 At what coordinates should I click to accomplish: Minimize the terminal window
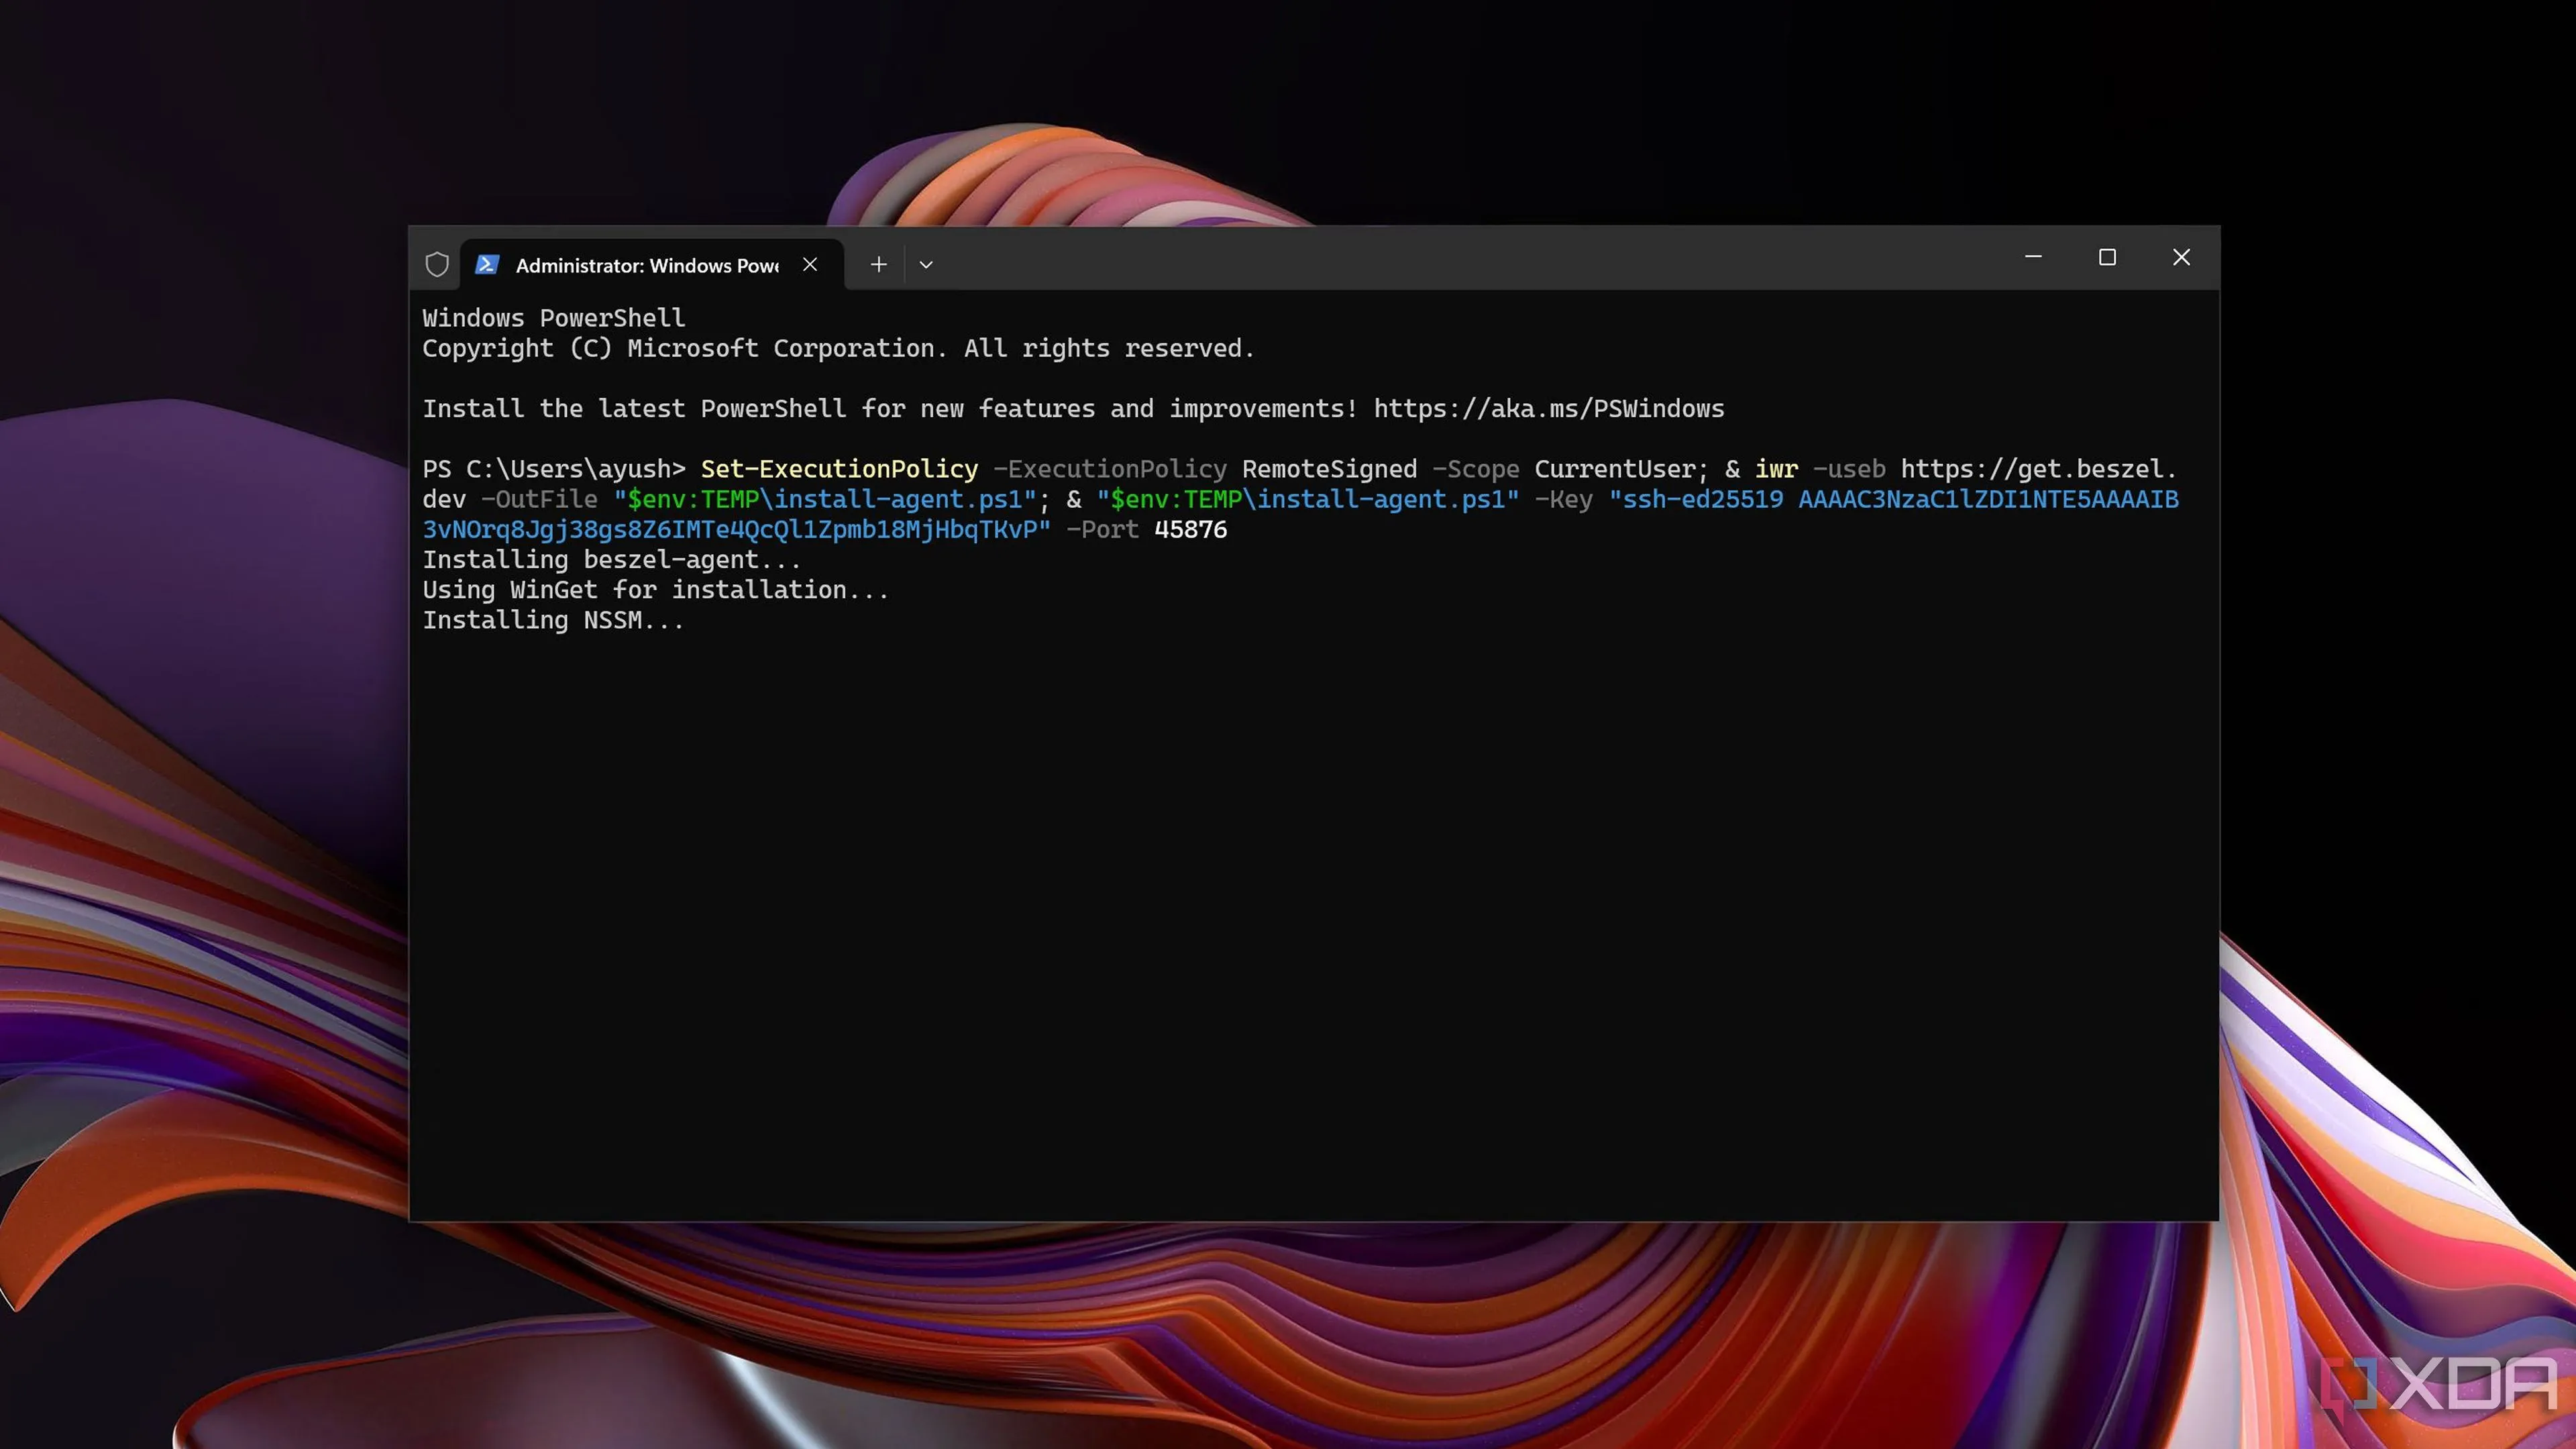(2033, 257)
